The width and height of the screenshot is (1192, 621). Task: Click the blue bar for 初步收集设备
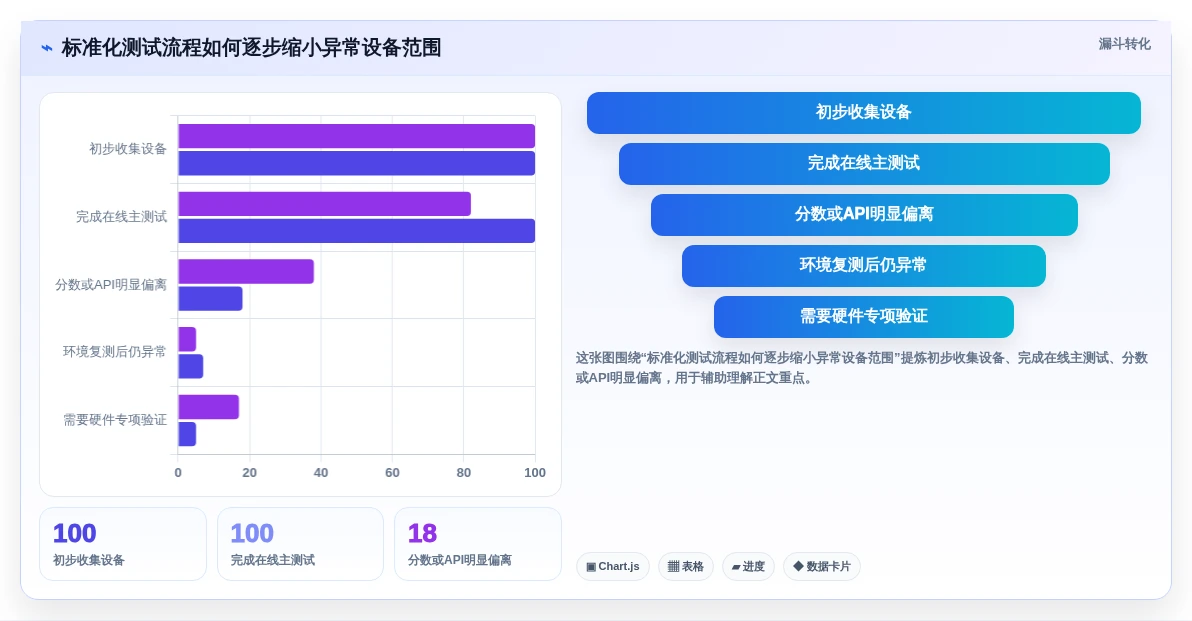pyautogui.click(x=357, y=163)
